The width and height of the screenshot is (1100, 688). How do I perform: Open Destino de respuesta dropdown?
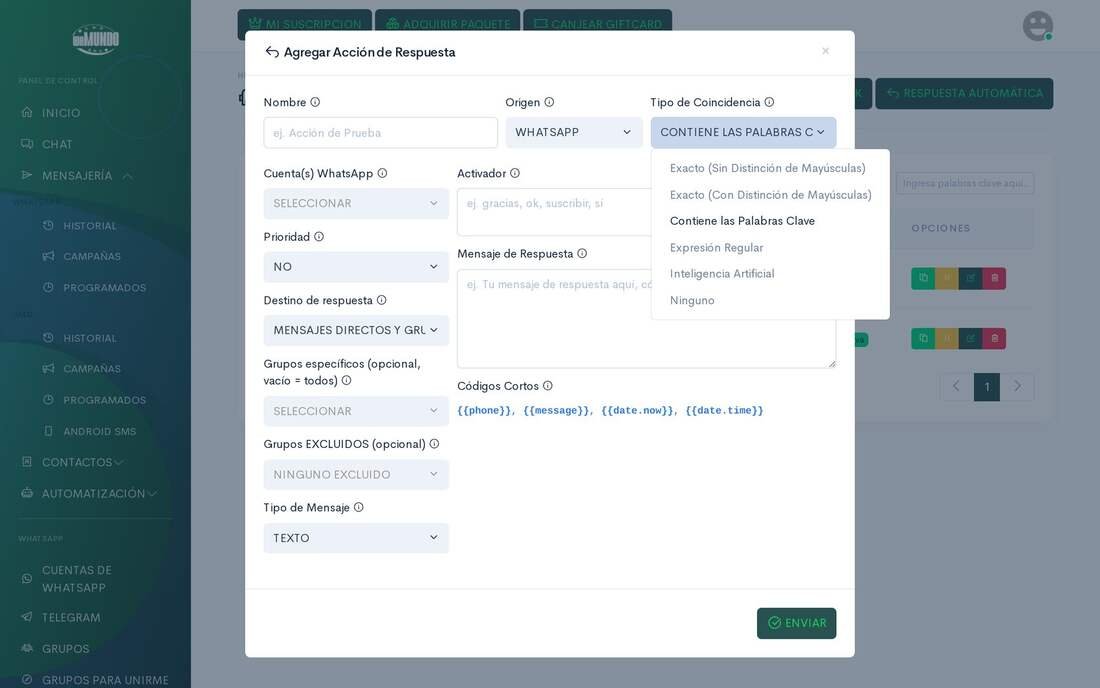click(x=356, y=330)
